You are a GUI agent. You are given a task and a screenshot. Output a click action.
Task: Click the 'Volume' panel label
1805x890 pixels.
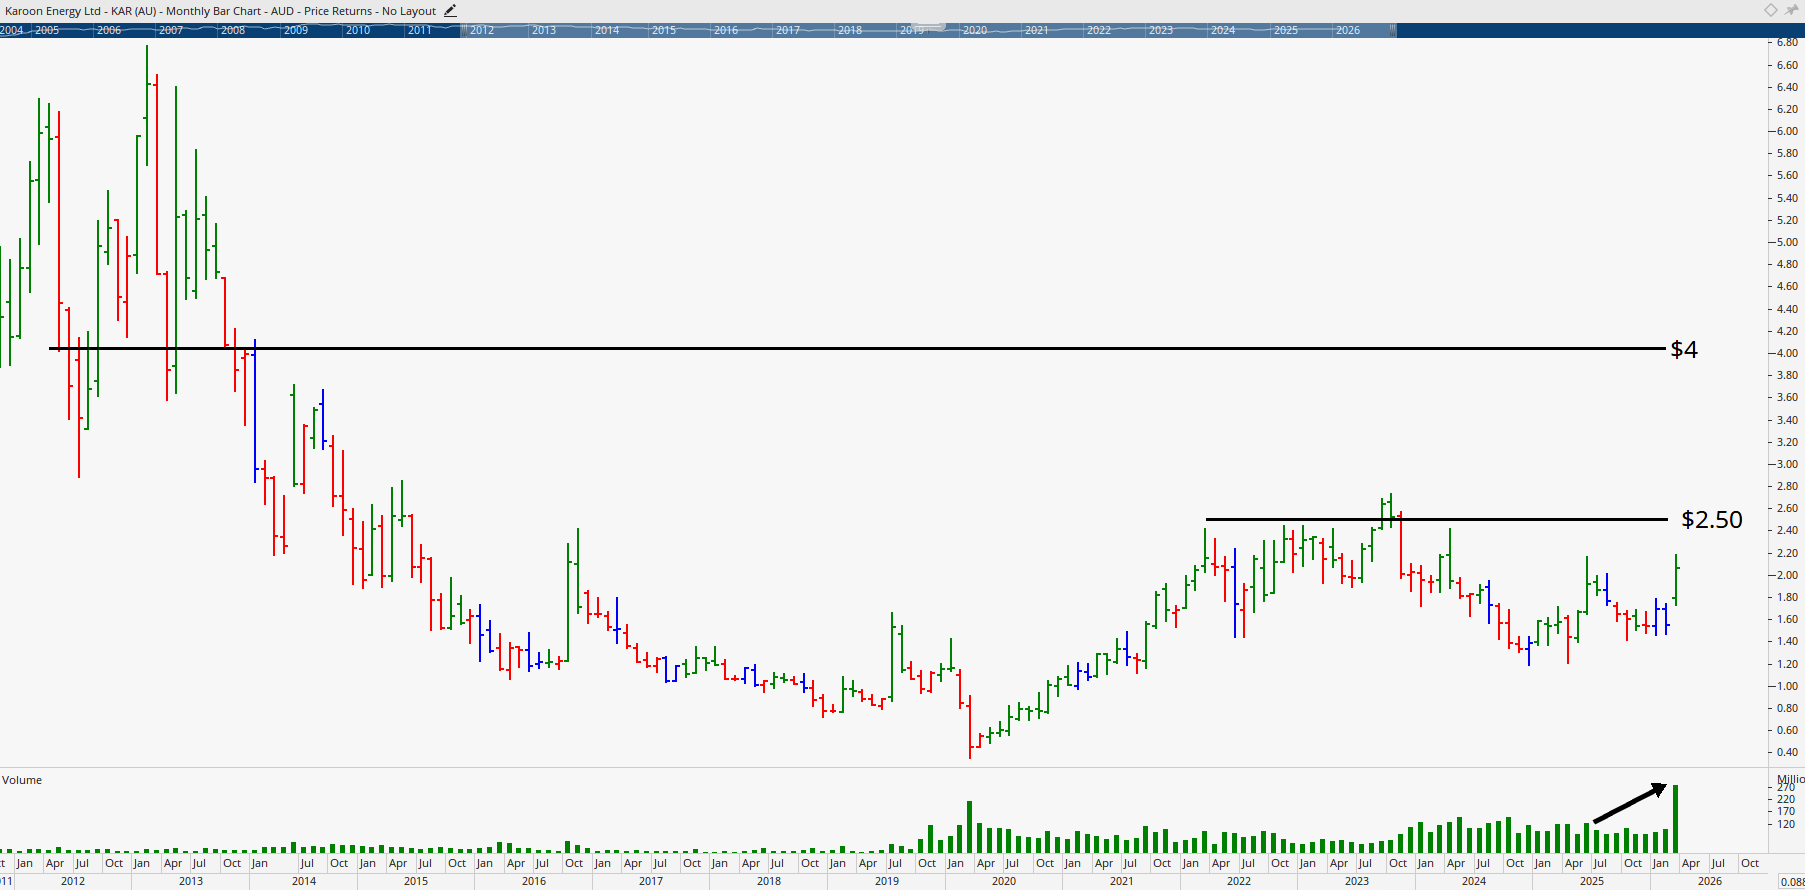click(x=22, y=780)
